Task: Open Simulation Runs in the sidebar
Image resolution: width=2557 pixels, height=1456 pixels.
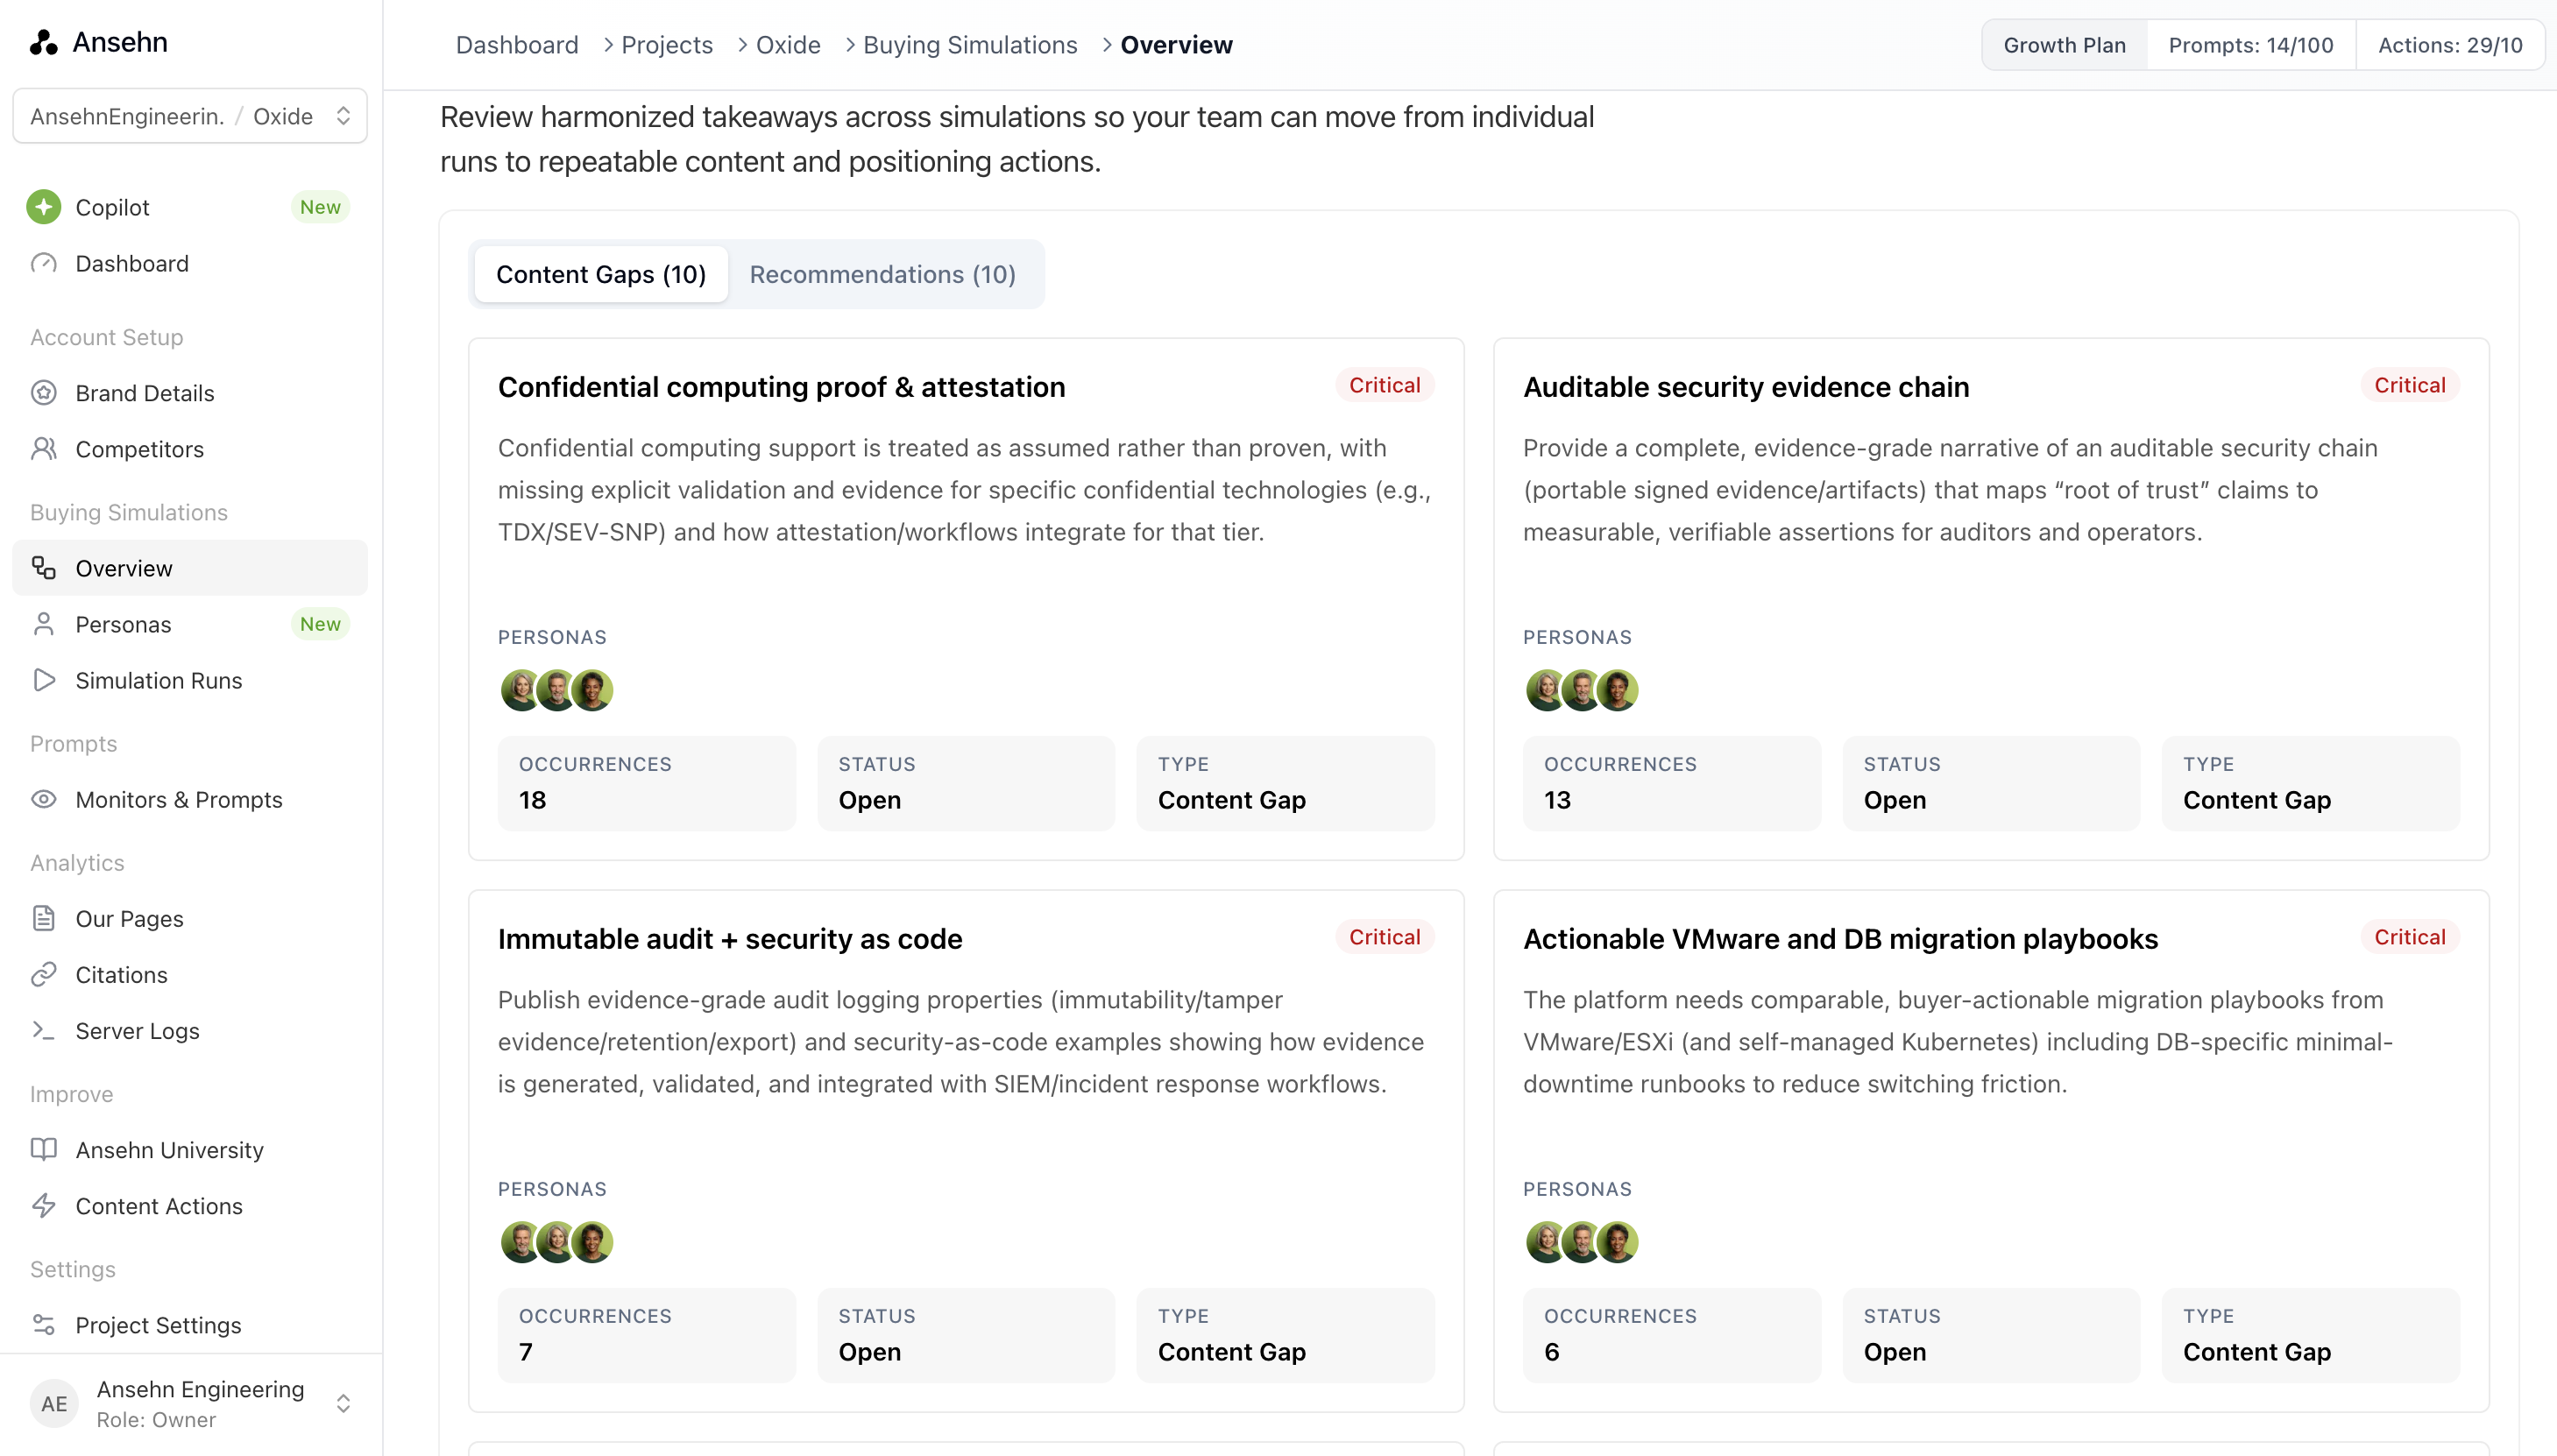Action: (190, 680)
